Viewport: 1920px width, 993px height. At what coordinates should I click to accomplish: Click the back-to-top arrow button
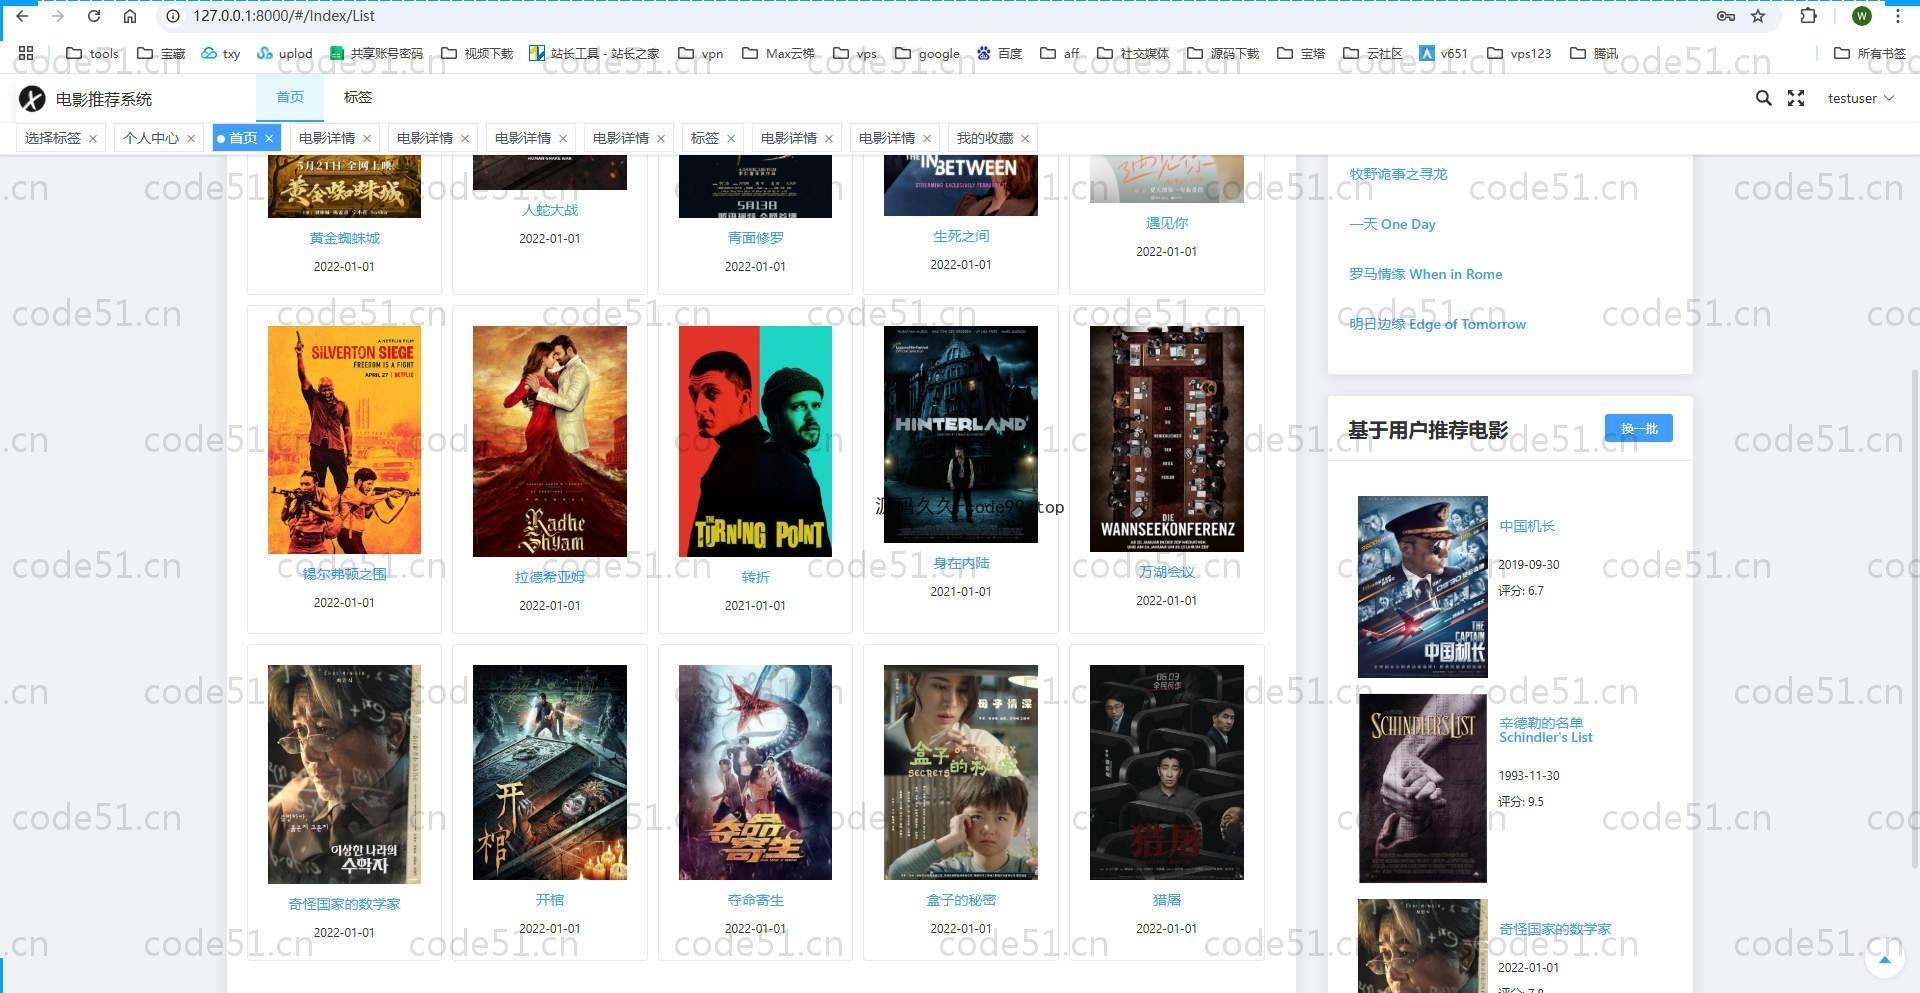pyautogui.click(x=1885, y=960)
